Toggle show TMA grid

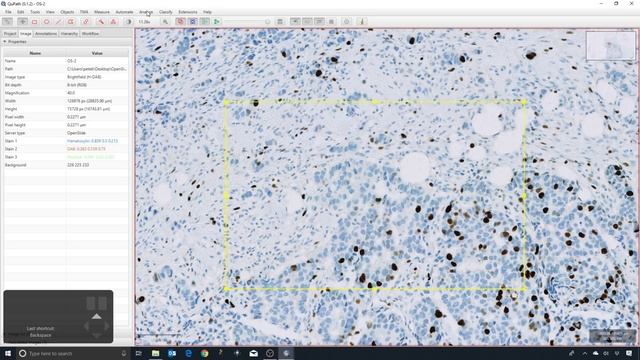click(193, 22)
